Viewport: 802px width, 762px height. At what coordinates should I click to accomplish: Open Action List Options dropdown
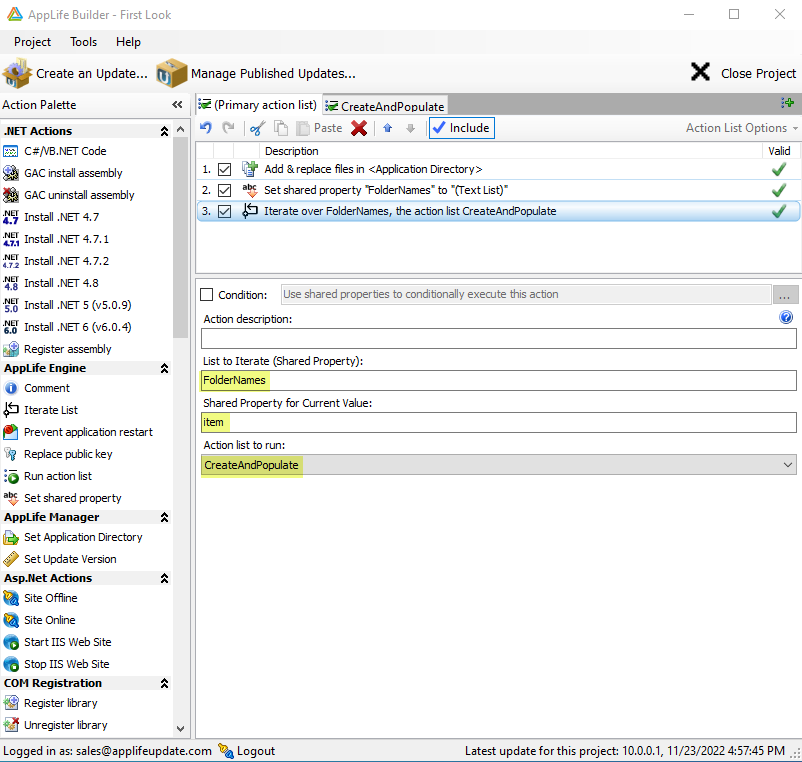742,128
